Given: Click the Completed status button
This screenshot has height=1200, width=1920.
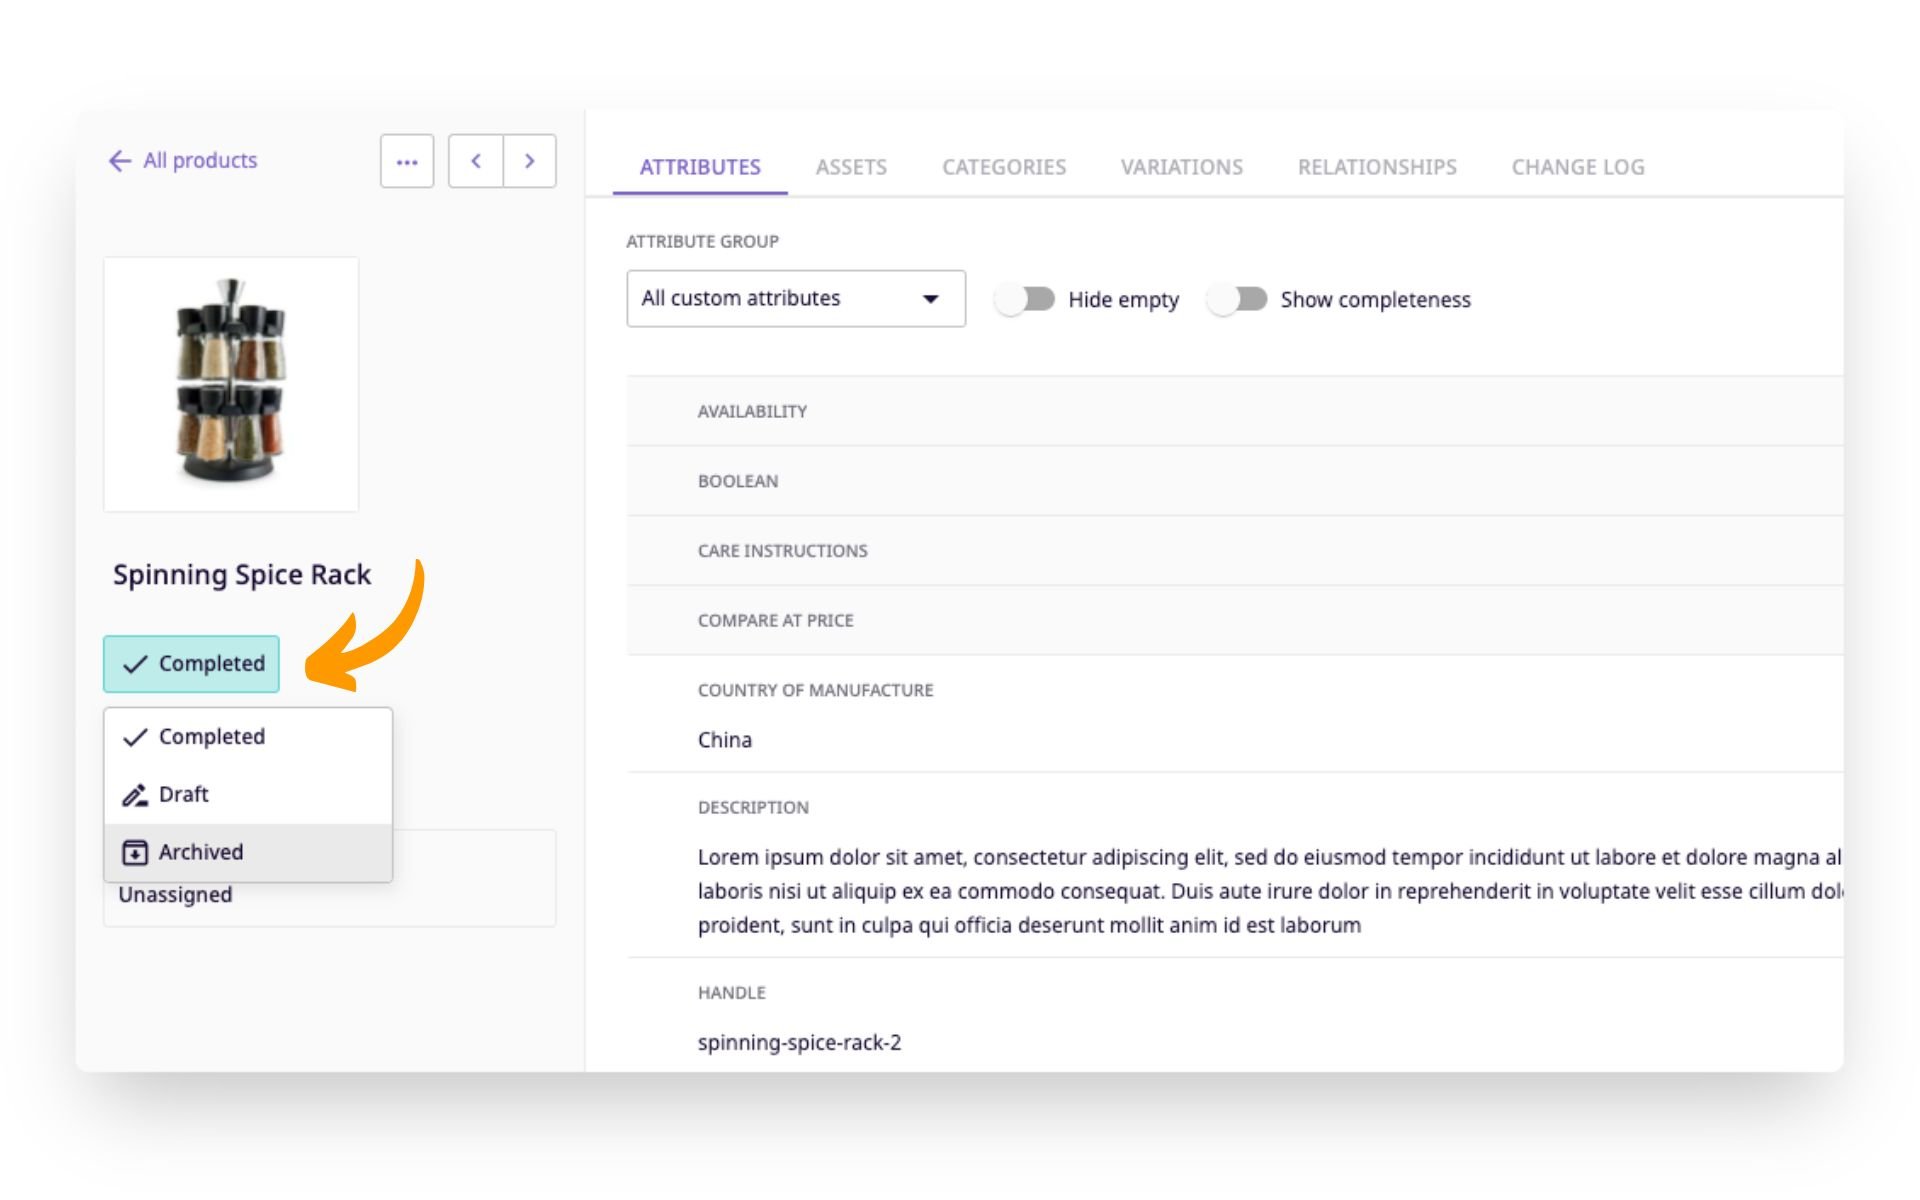Looking at the screenshot, I should (191, 663).
